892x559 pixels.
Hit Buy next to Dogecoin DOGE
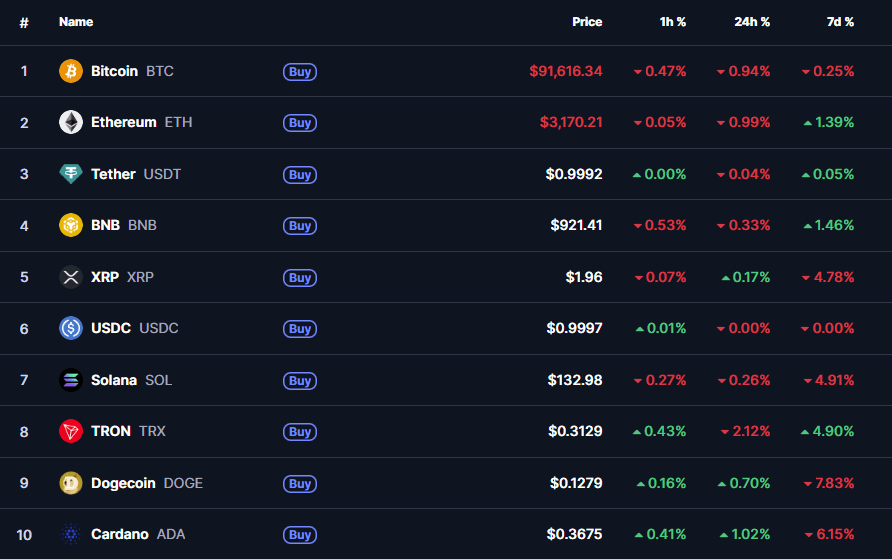tap(300, 484)
